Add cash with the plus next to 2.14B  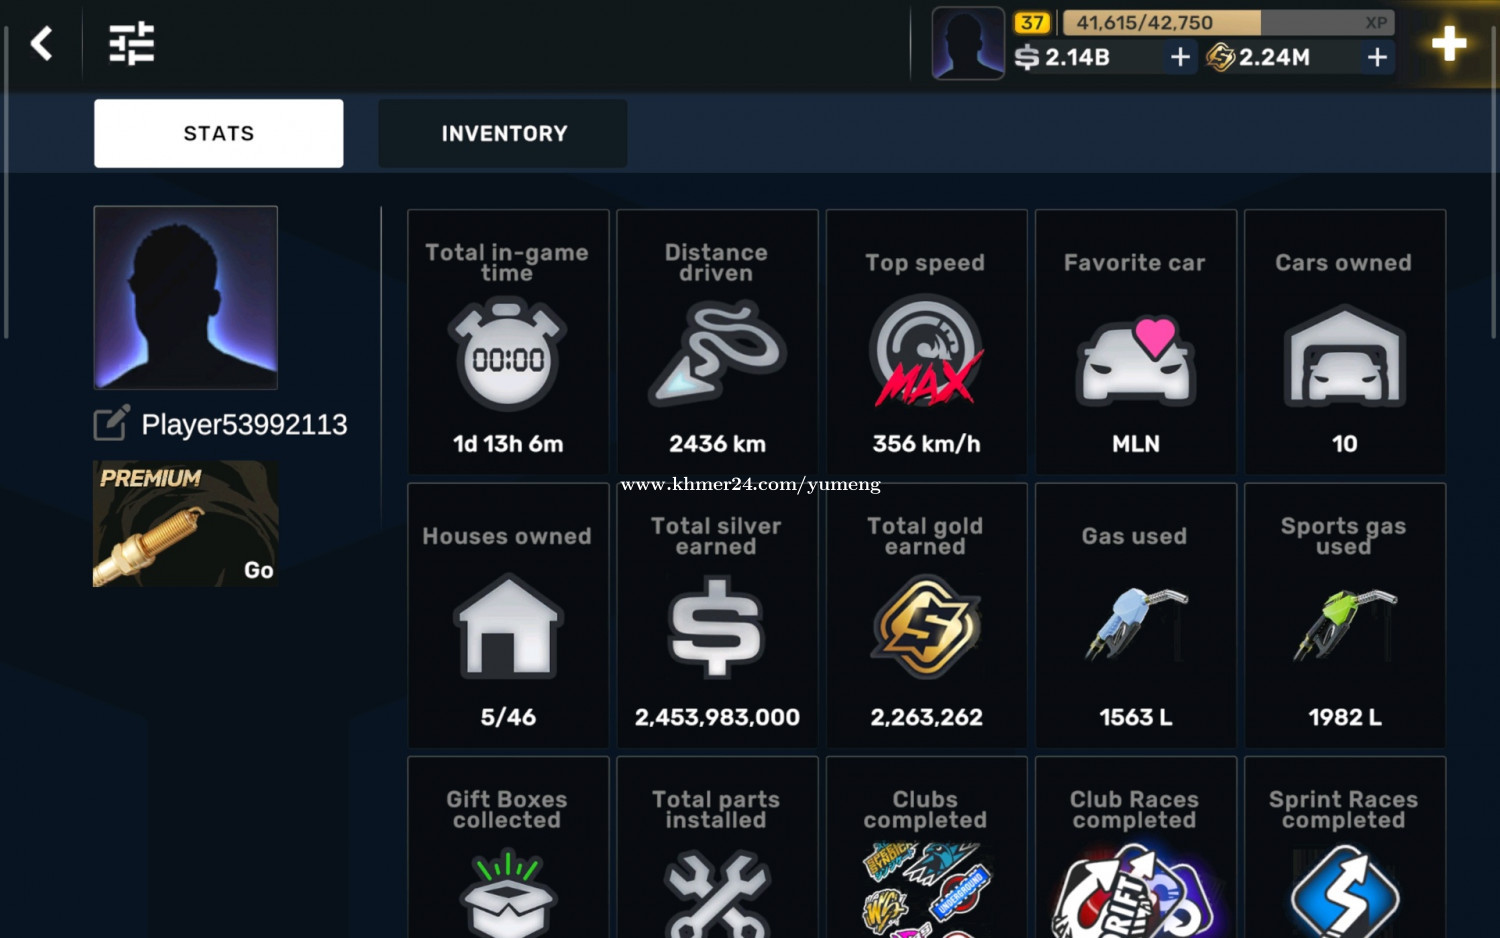1180,57
